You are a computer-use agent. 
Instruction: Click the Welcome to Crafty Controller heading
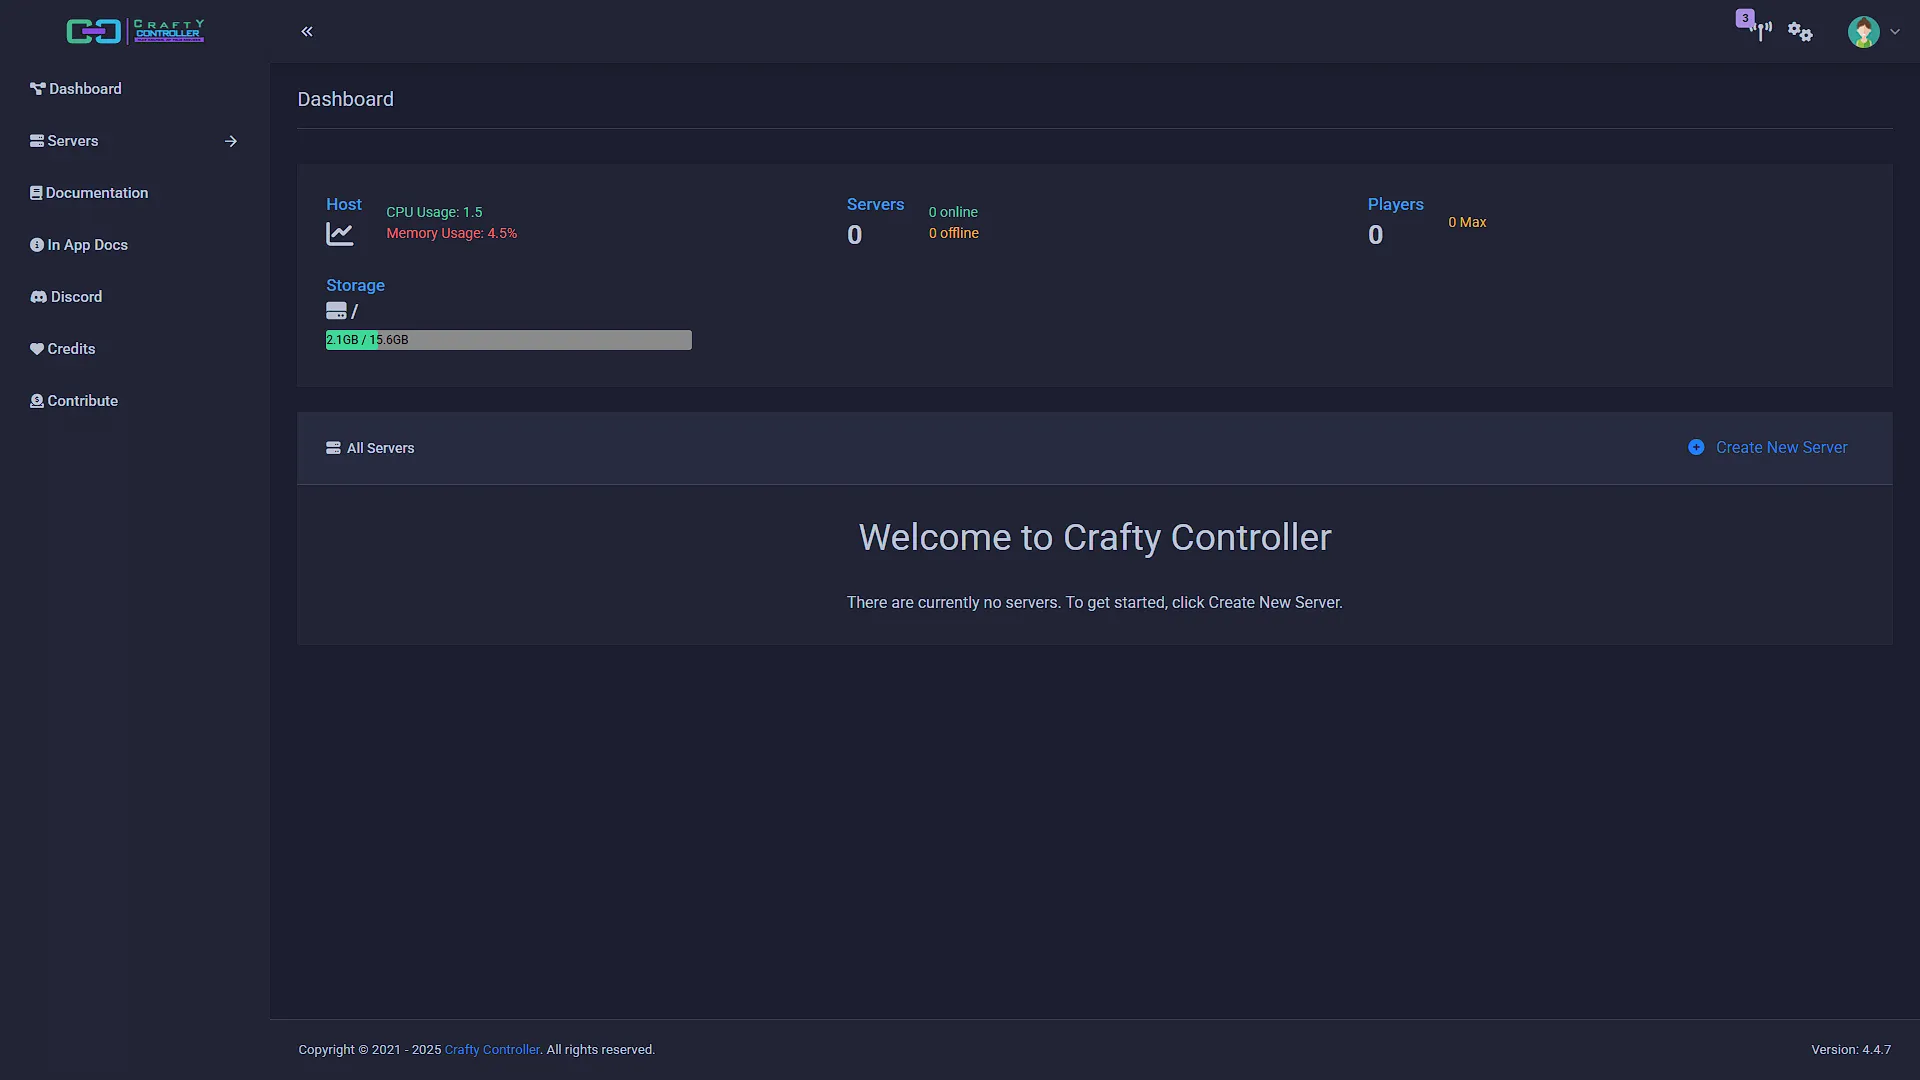1095,537
